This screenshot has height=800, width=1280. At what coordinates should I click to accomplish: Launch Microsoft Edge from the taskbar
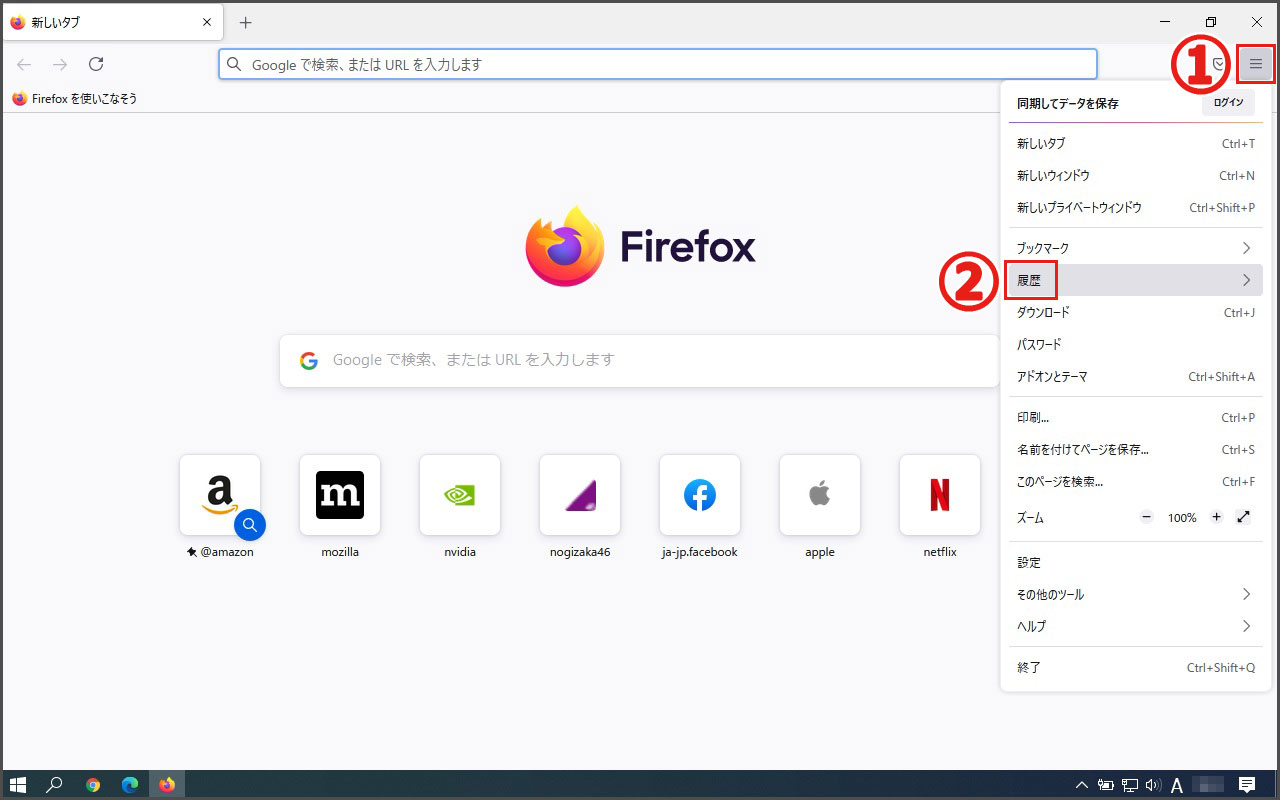coord(130,785)
